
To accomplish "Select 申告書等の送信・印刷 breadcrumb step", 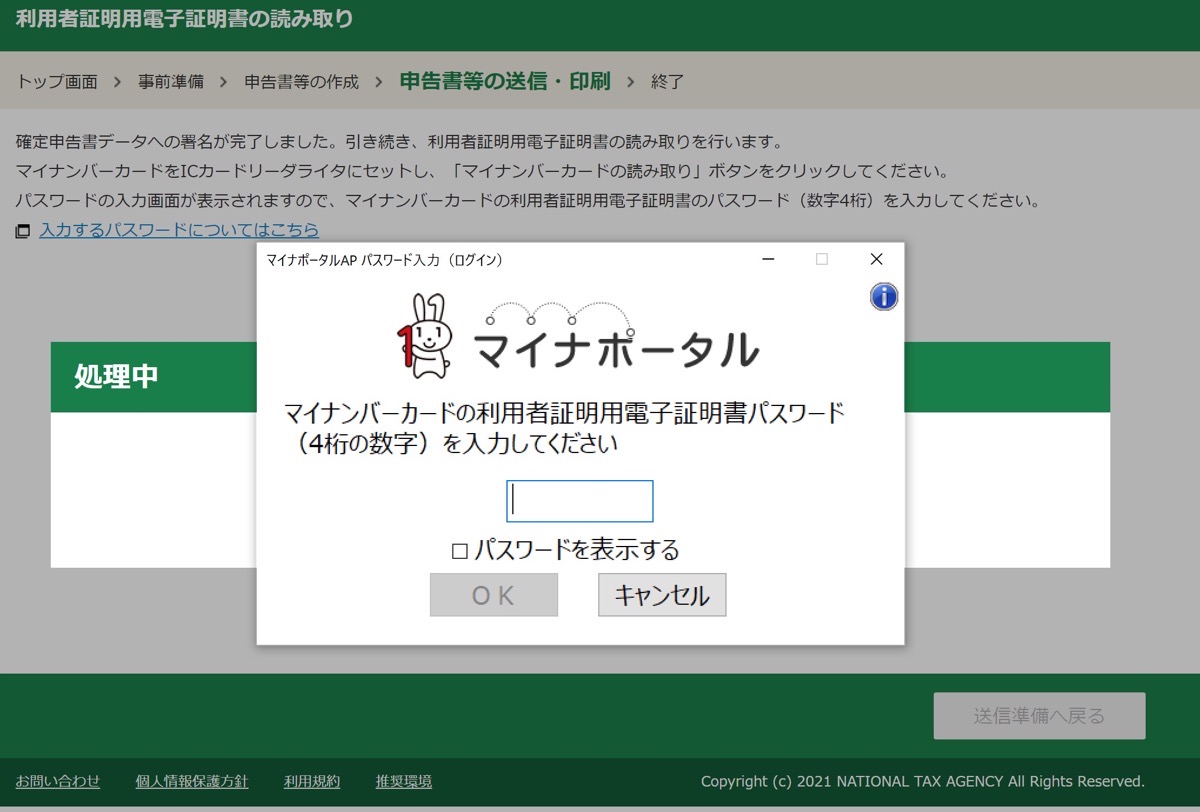I will [505, 81].
